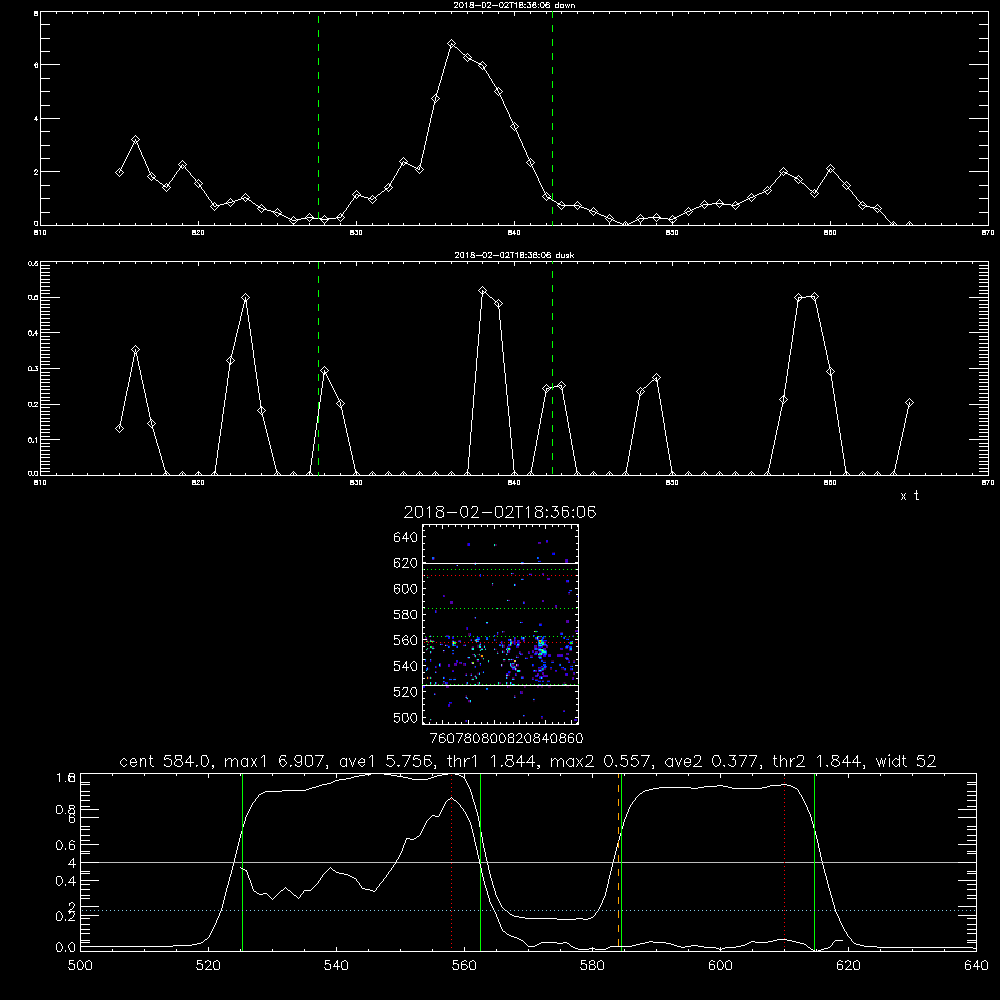The image size is (1000, 1000).
Task: Click the left green dashed line in the dawn plot
Action: coord(318,119)
